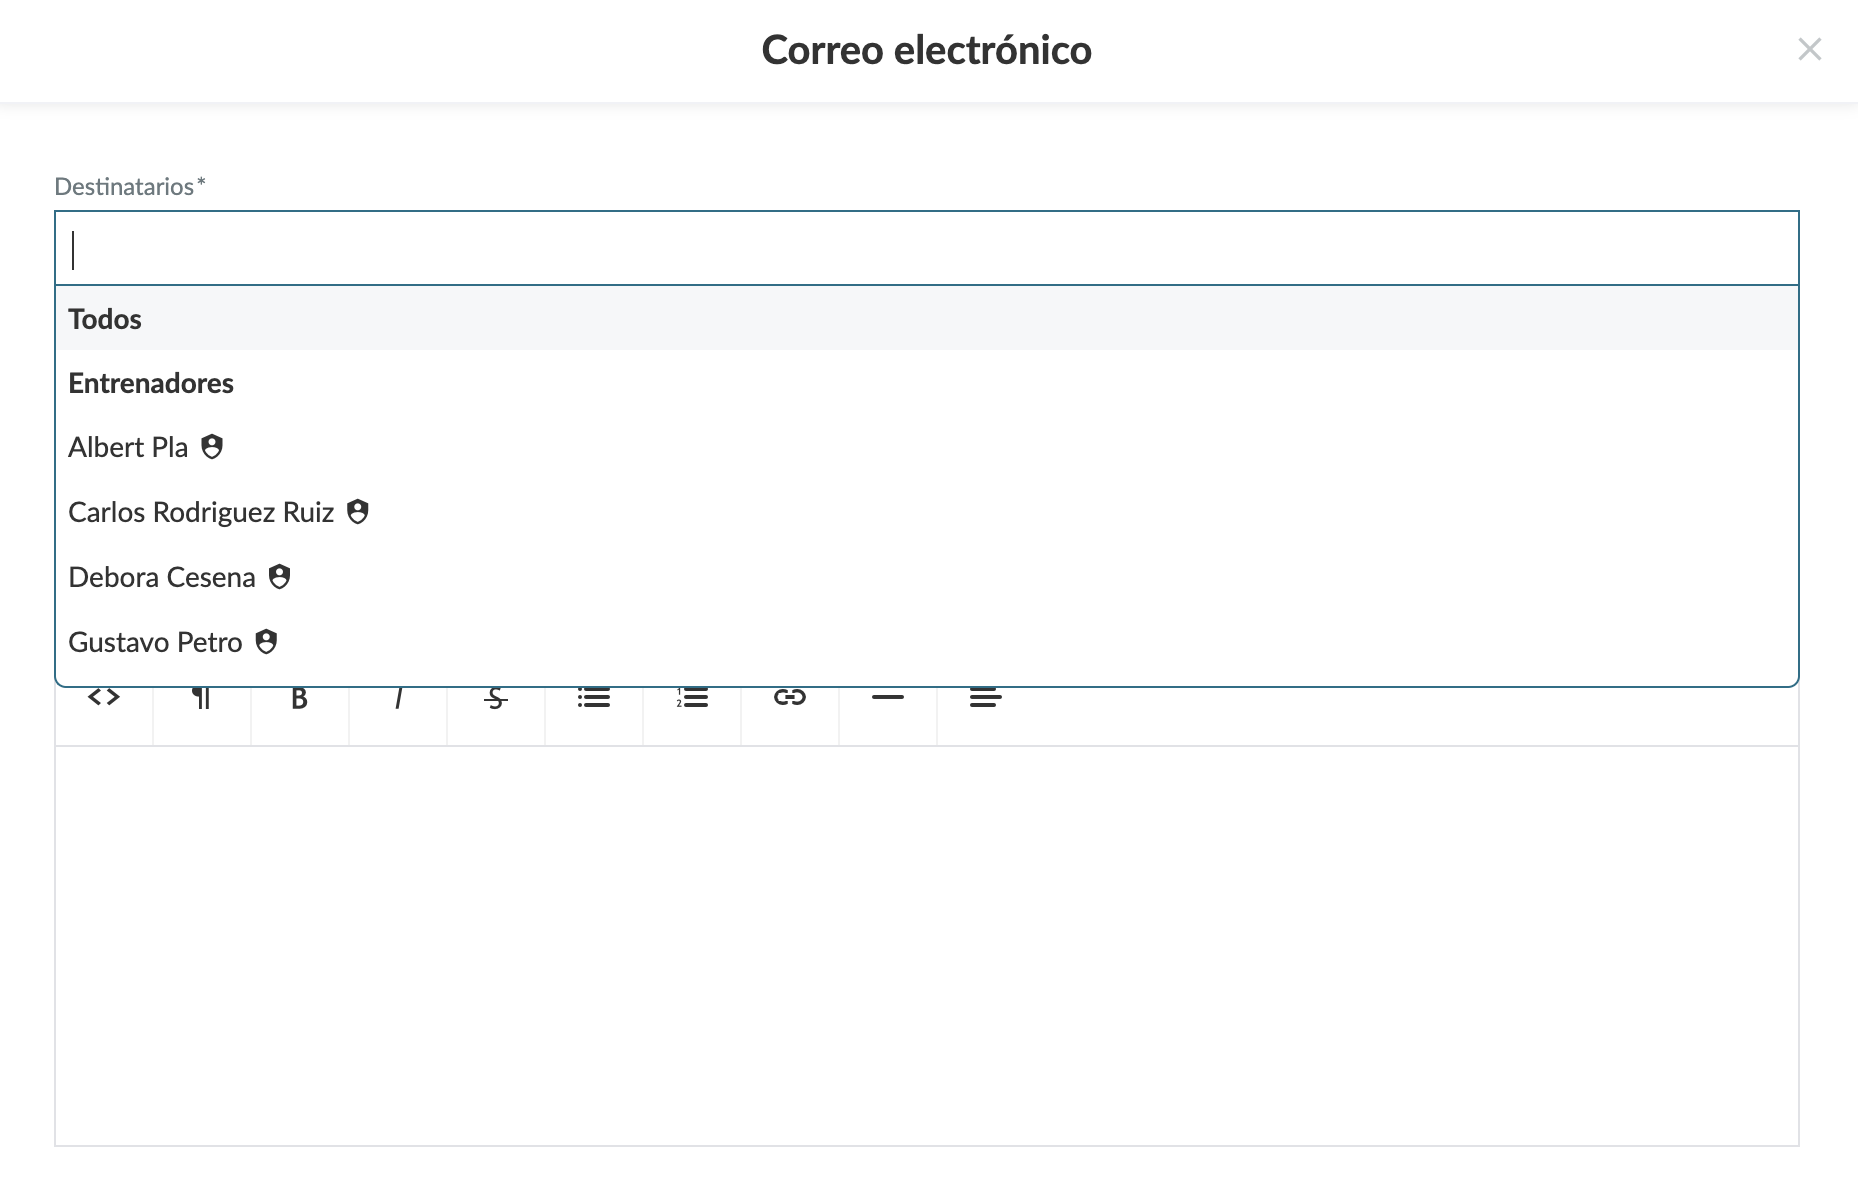The width and height of the screenshot is (1858, 1178).
Task: Apply italic formatting
Action: coord(397,697)
